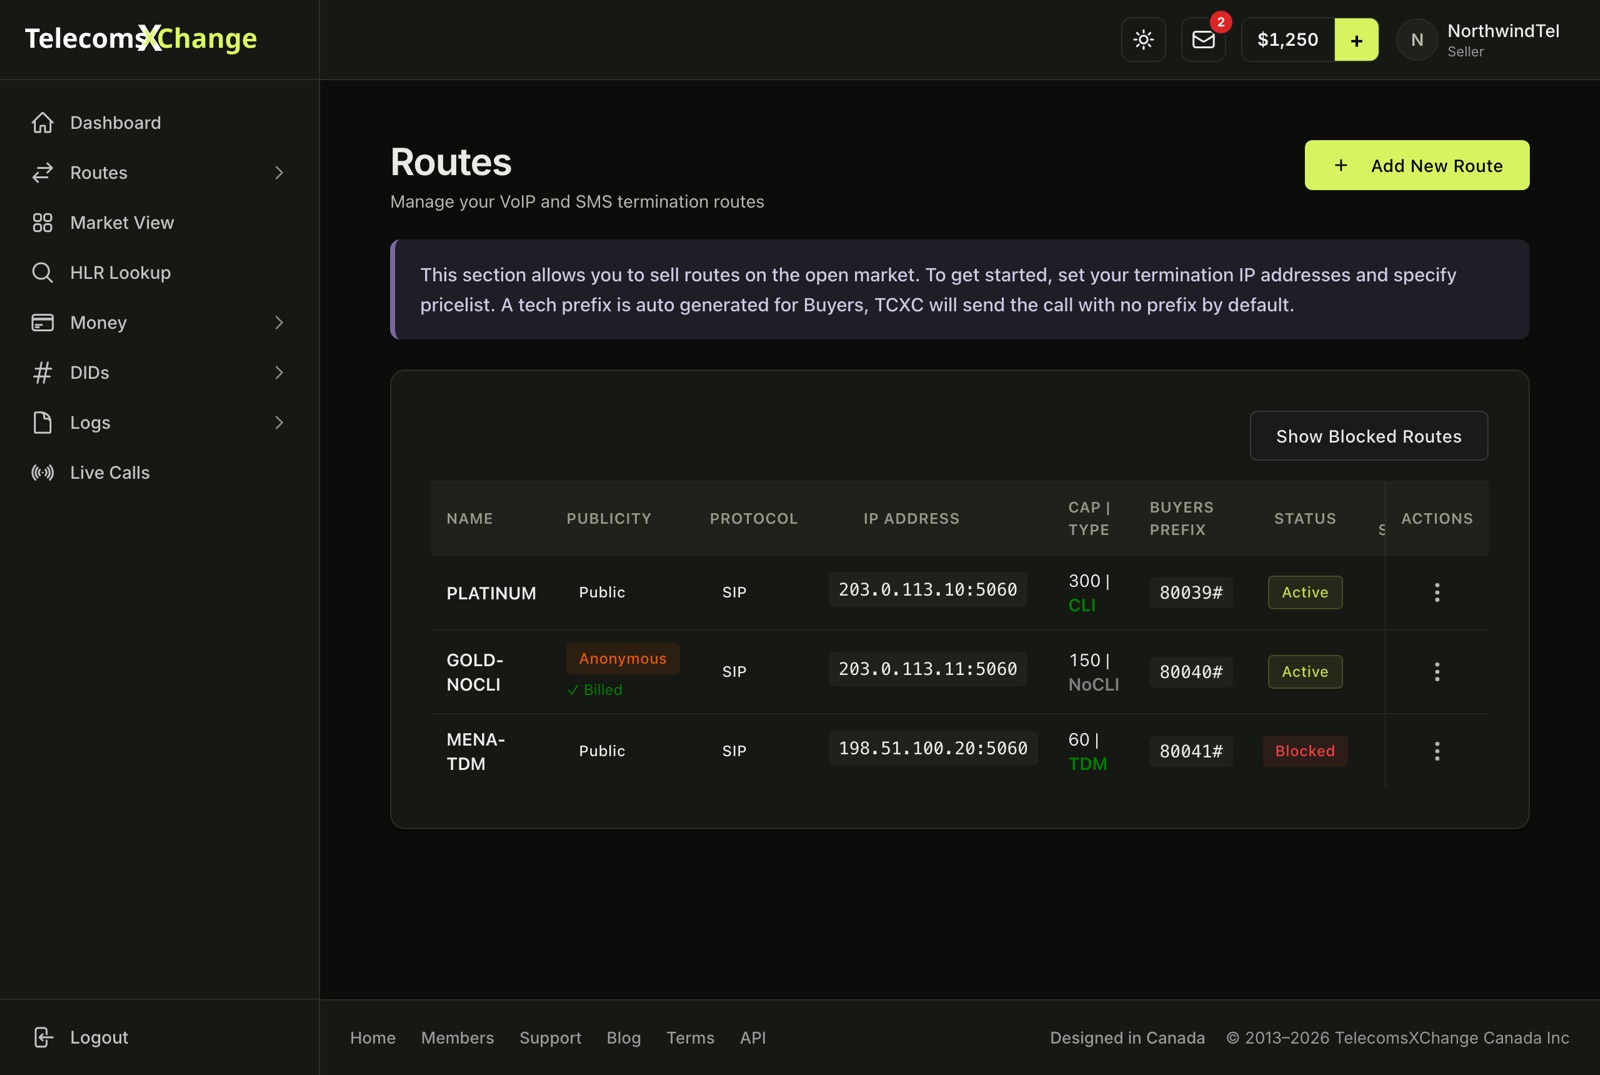Screen dimensions: 1600x1075
Task: Click buyers prefix 80039#
Action: click(1191, 592)
